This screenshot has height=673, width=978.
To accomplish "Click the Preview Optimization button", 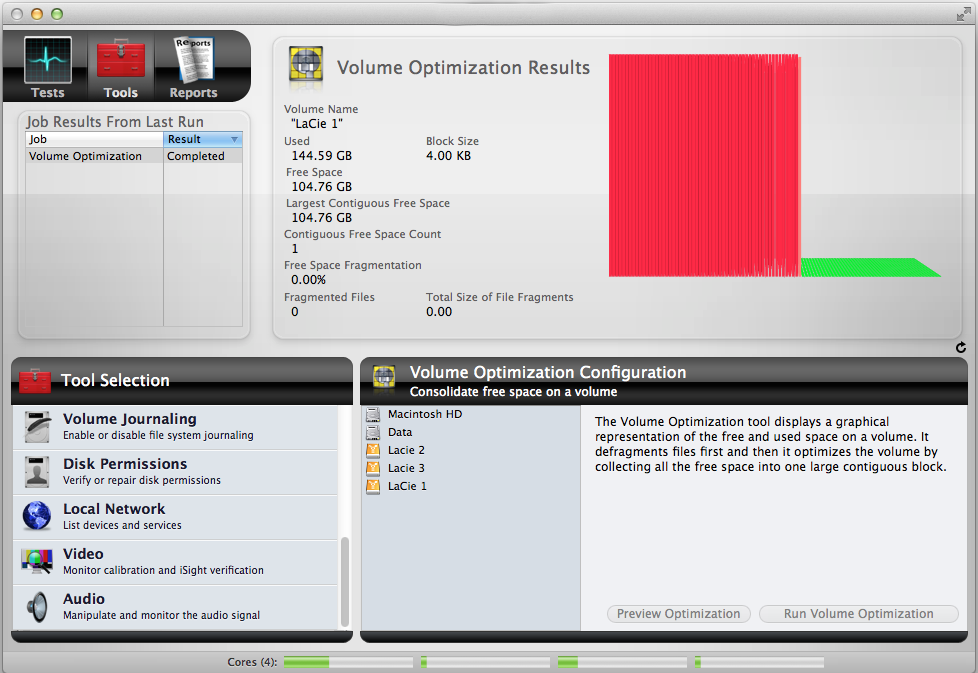I will [x=679, y=614].
